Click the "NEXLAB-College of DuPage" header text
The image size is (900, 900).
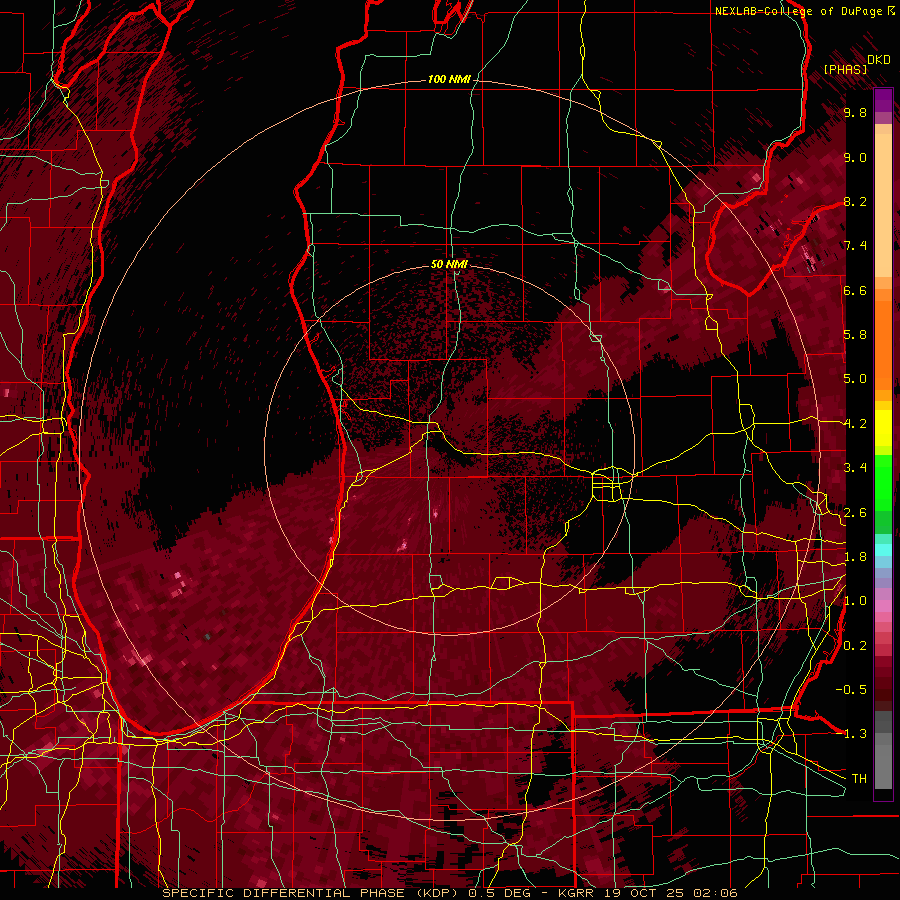(799, 11)
